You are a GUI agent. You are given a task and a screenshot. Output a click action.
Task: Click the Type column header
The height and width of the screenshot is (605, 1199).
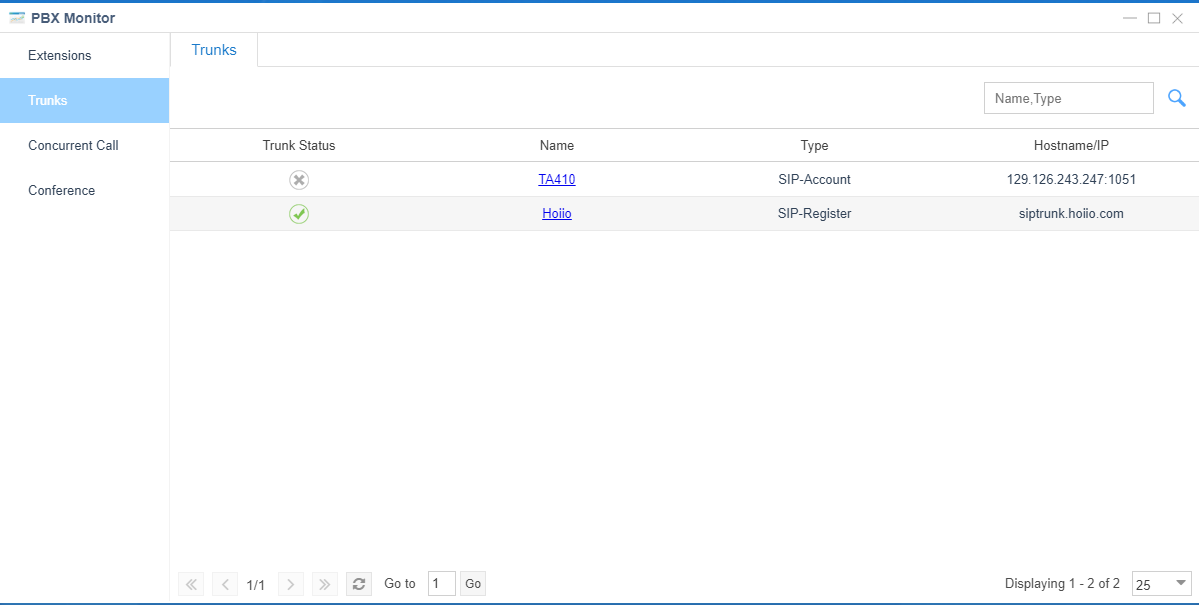814,145
